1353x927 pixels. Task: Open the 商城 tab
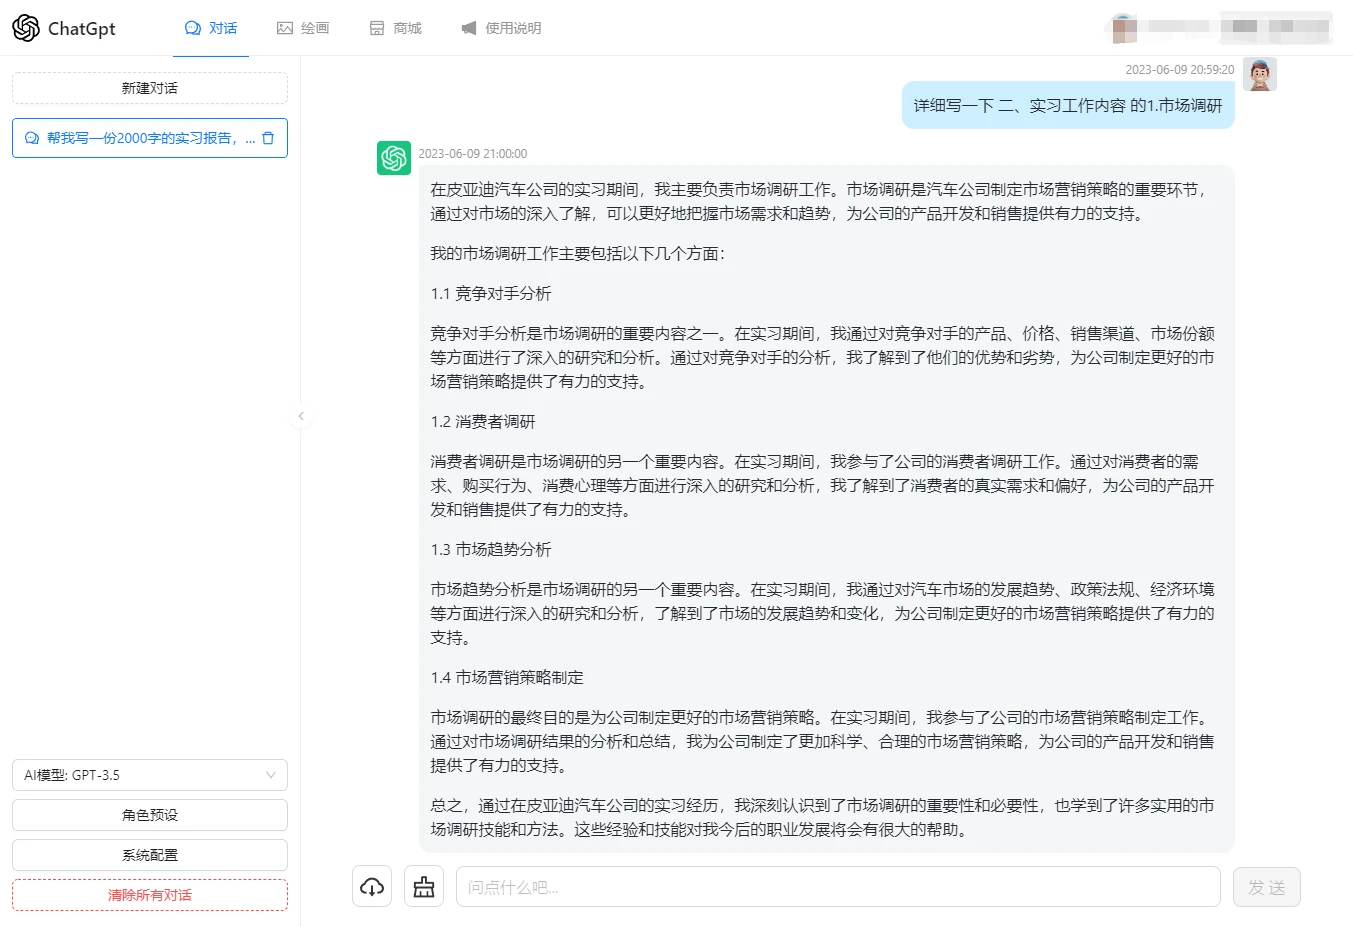[x=396, y=28]
